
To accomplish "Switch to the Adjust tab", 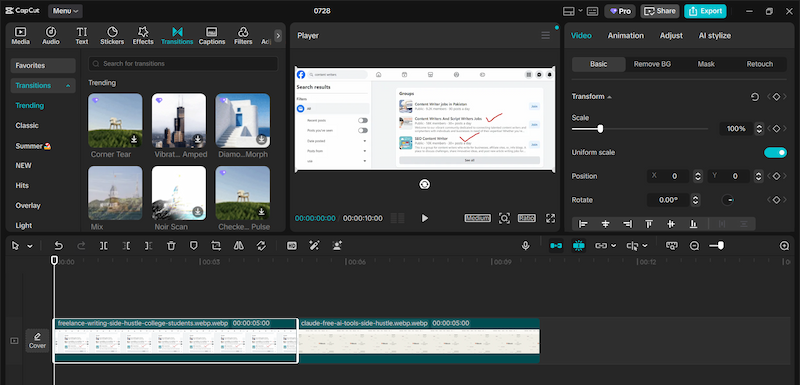I will pyautogui.click(x=671, y=36).
